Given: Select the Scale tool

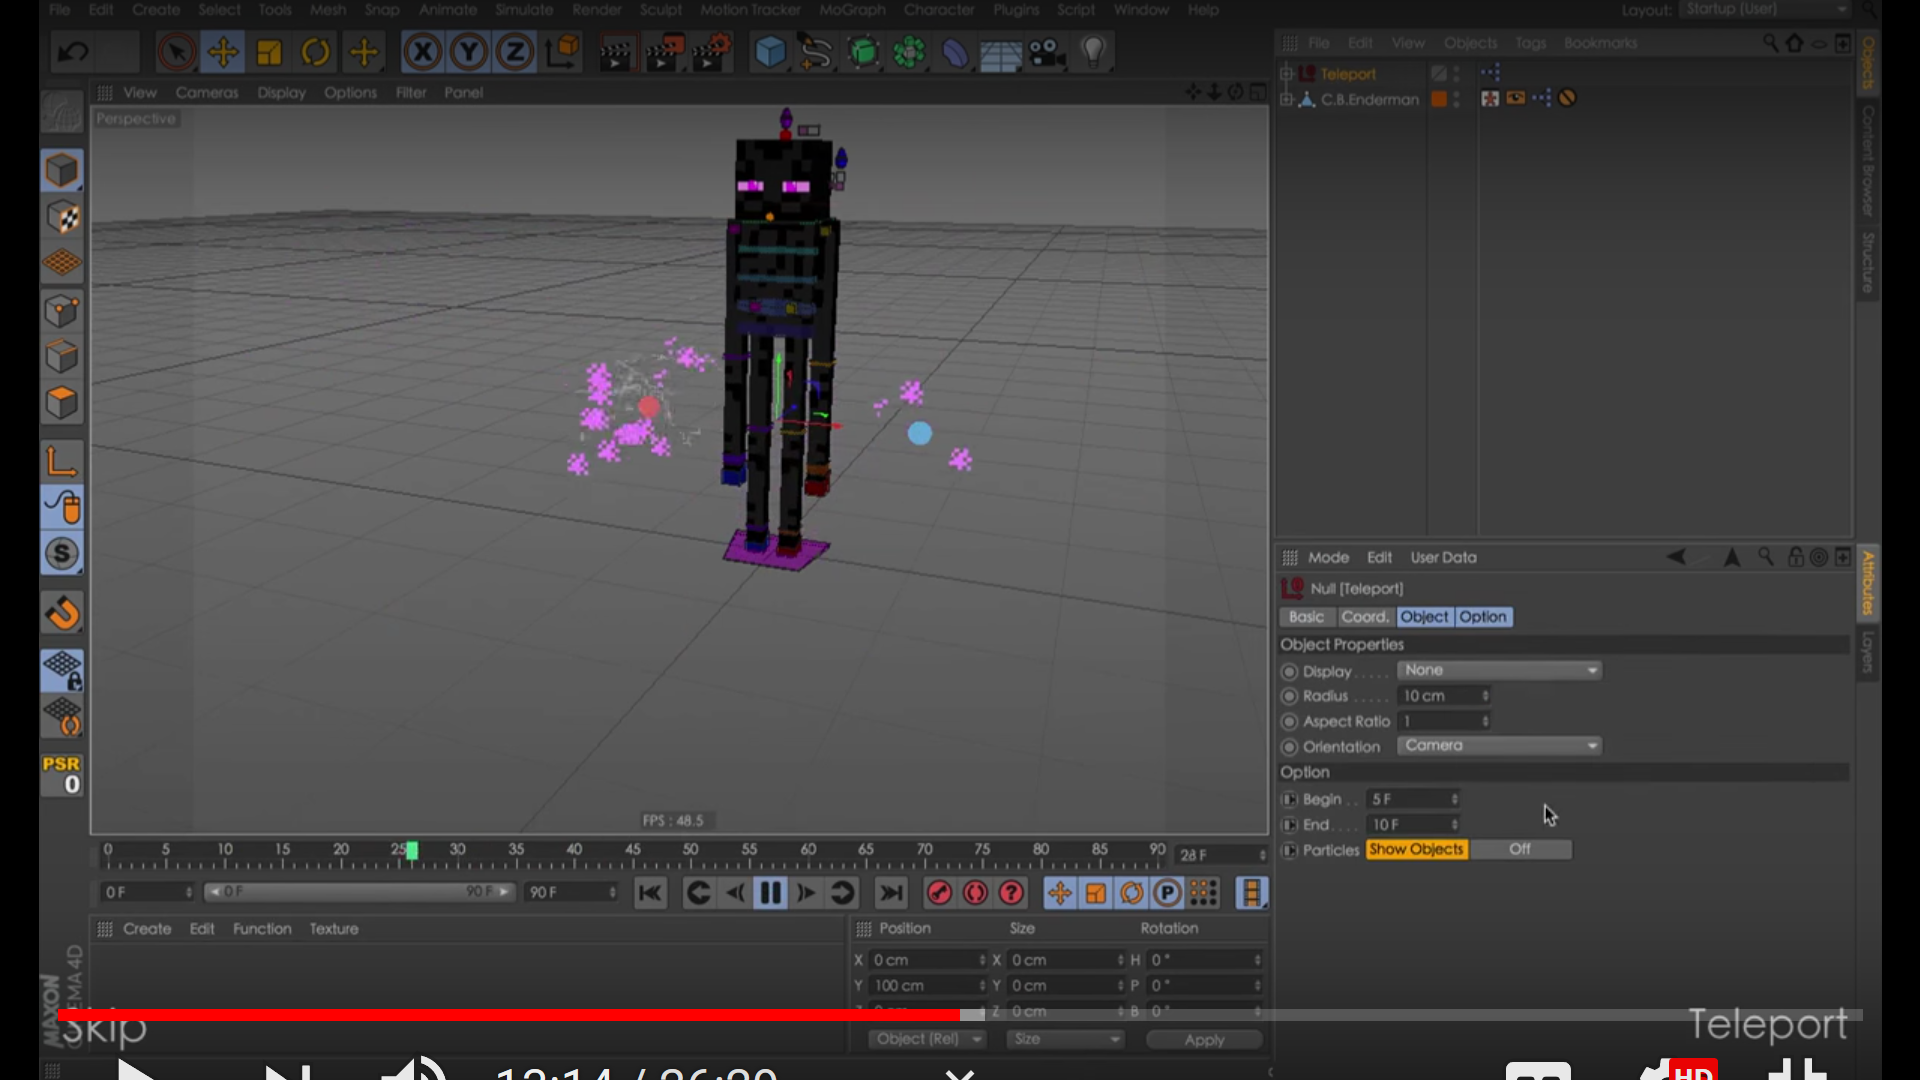Looking at the screenshot, I should 269,52.
